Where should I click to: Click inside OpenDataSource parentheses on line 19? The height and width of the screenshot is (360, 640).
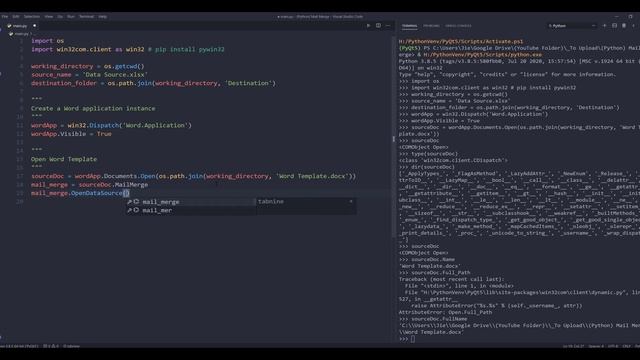126,193
